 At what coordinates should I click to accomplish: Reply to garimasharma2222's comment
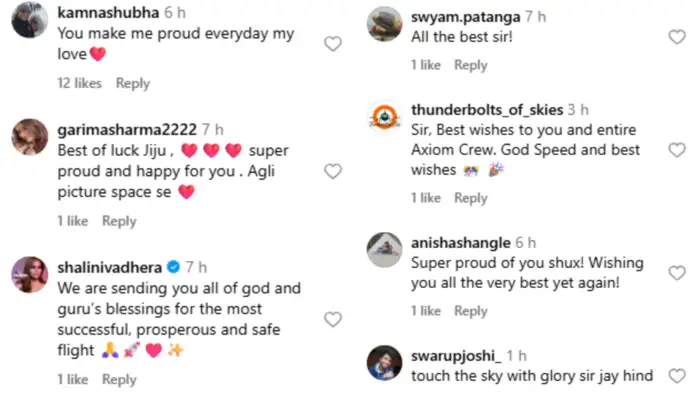tap(119, 221)
